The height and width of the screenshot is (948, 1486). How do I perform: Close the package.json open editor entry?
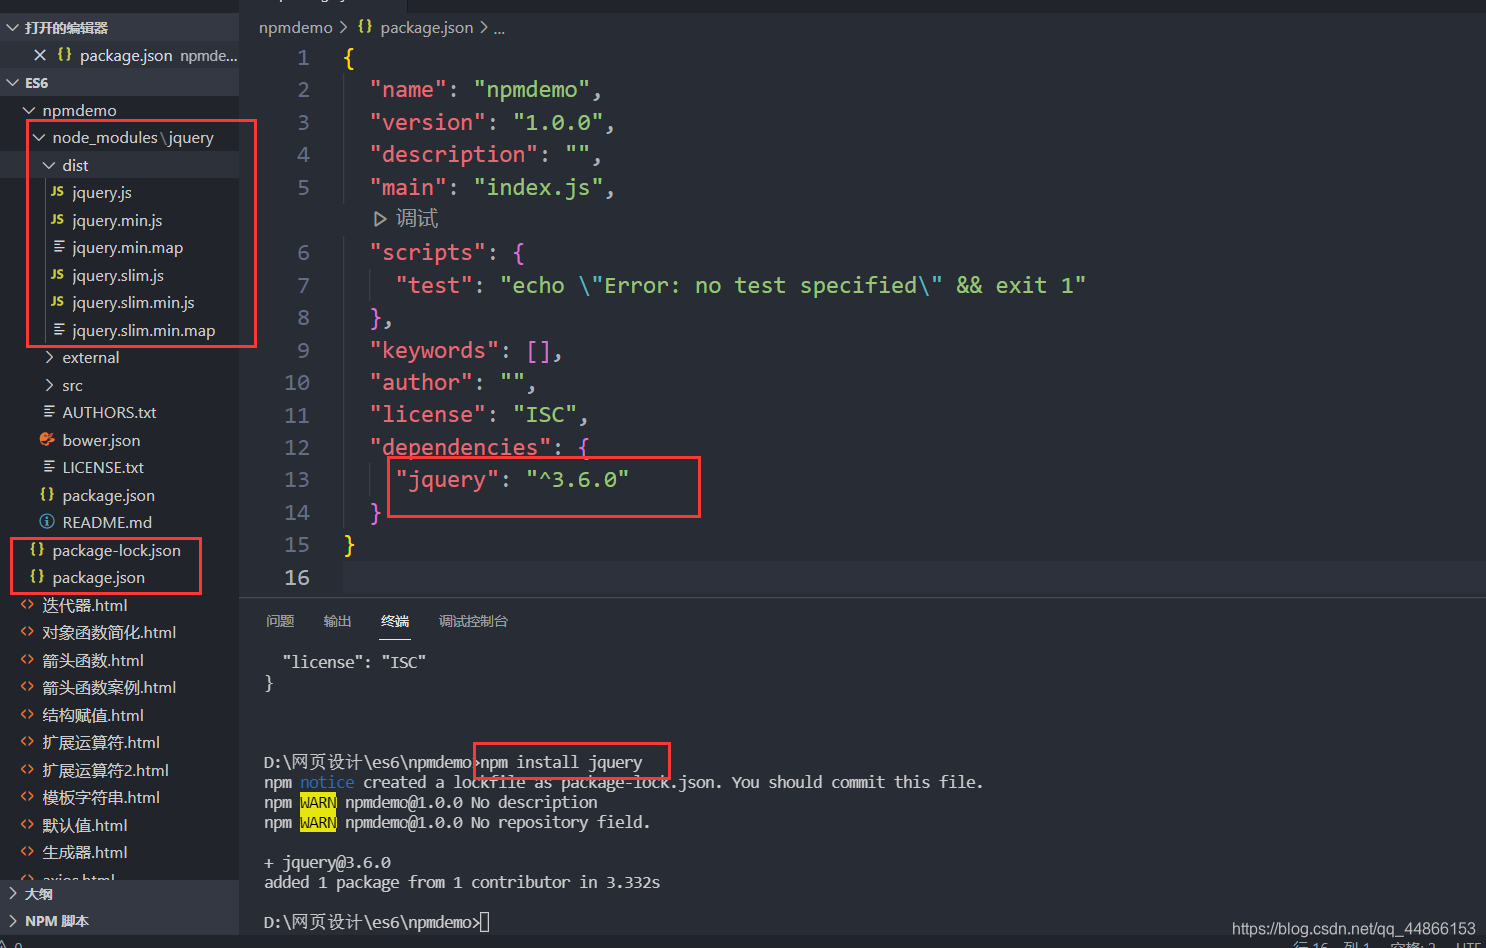click(x=40, y=55)
